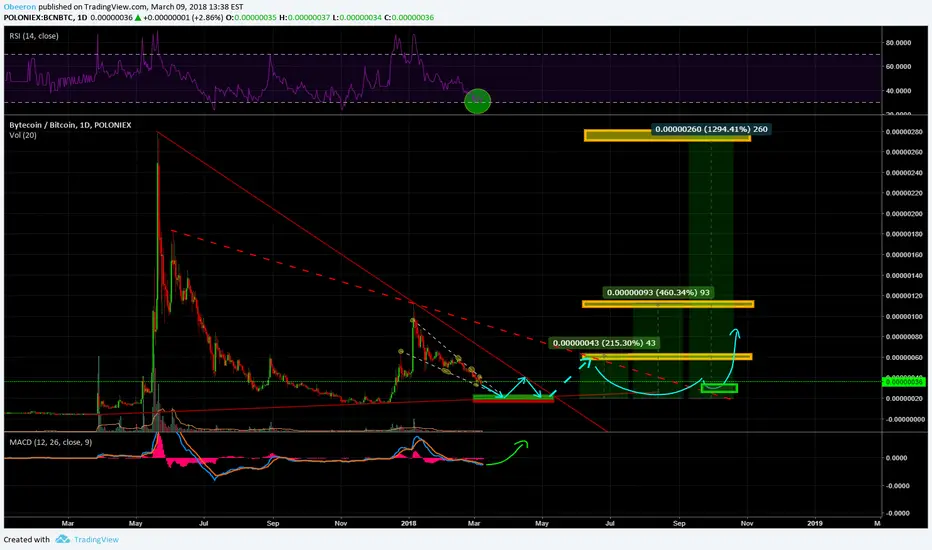
Task: Select the POLONIEX:BCNBTC, 1D symbol text
Action: [45, 17]
